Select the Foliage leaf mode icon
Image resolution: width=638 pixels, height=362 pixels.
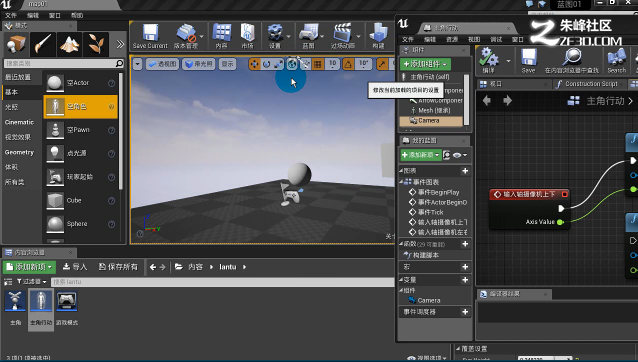click(x=96, y=44)
